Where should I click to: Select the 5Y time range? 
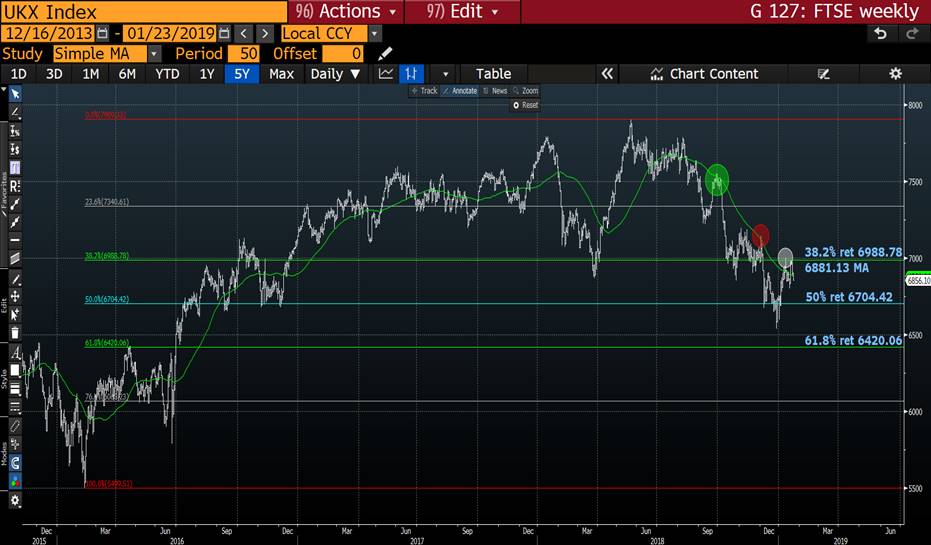[242, 74]
